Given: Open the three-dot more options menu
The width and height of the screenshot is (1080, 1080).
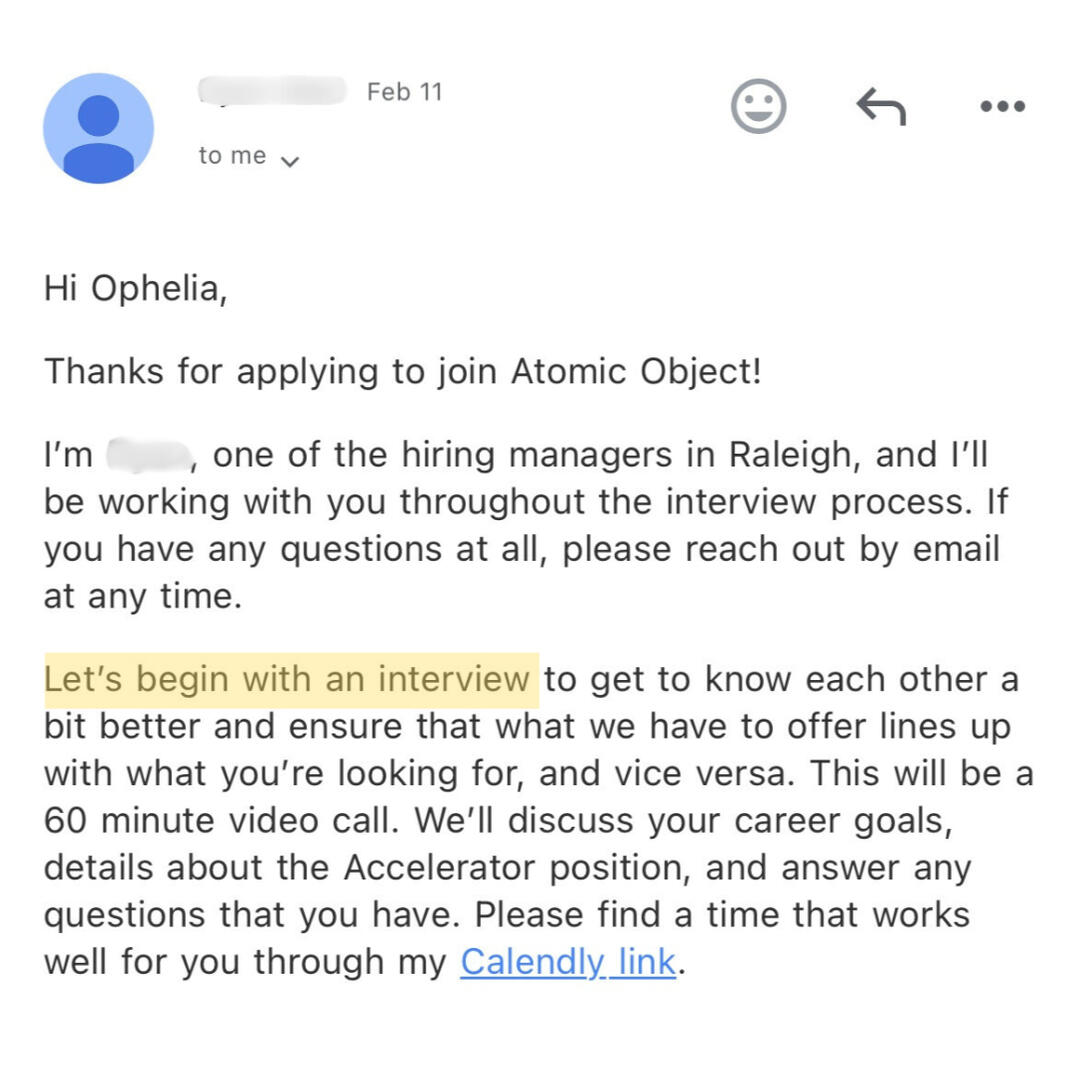Looking at the screenshot, I should coord(1002,106).
